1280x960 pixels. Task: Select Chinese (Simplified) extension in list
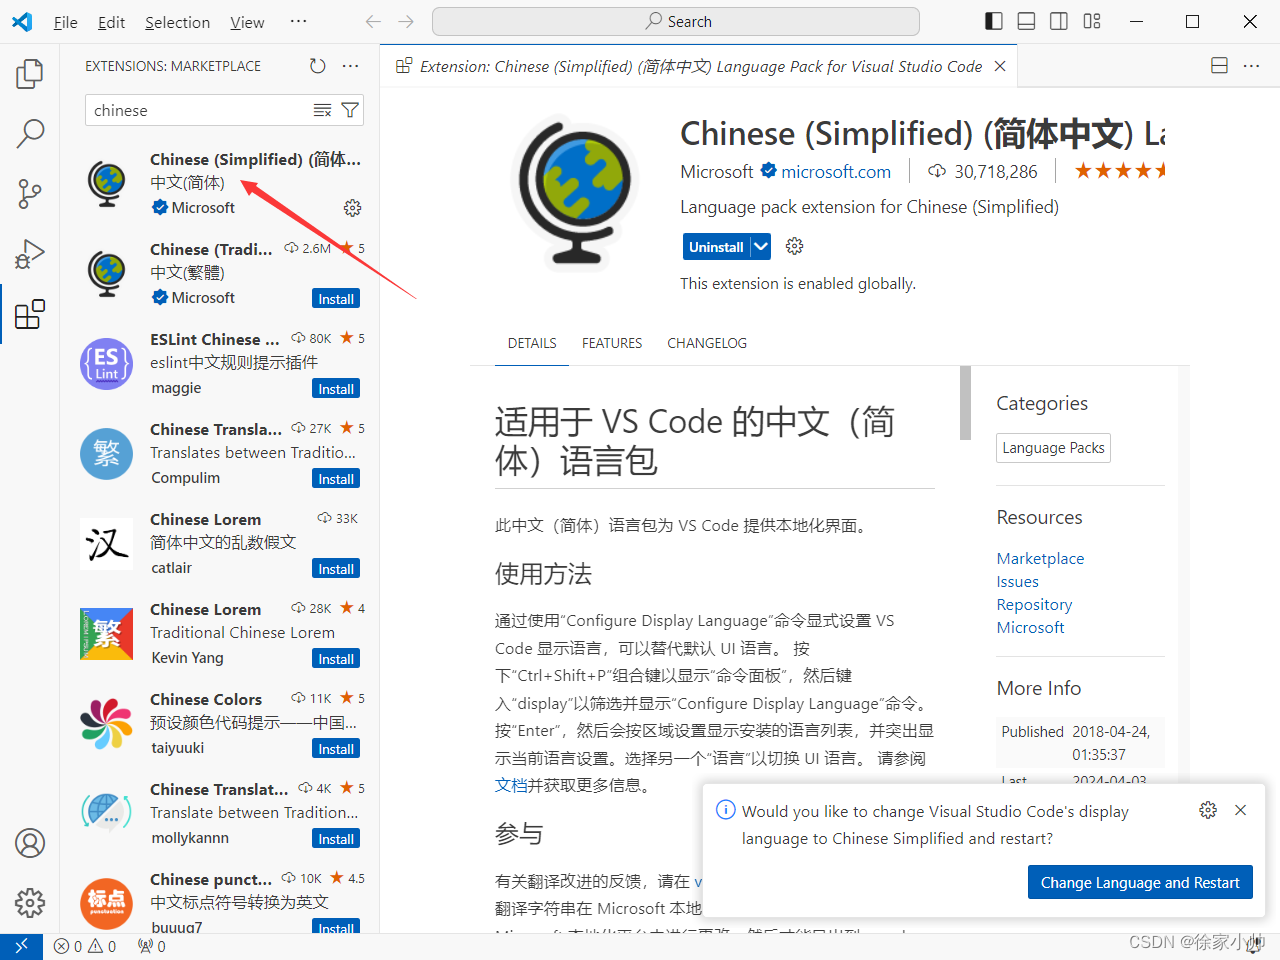[220, 183]
